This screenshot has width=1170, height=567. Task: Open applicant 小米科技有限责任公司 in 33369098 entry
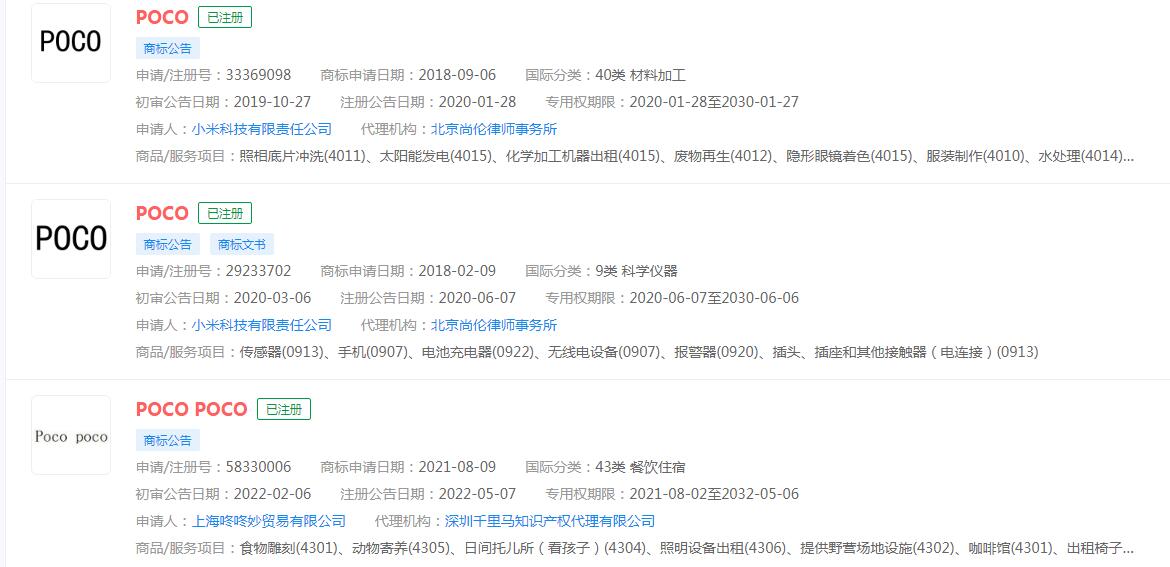click(x=261, y=129)
